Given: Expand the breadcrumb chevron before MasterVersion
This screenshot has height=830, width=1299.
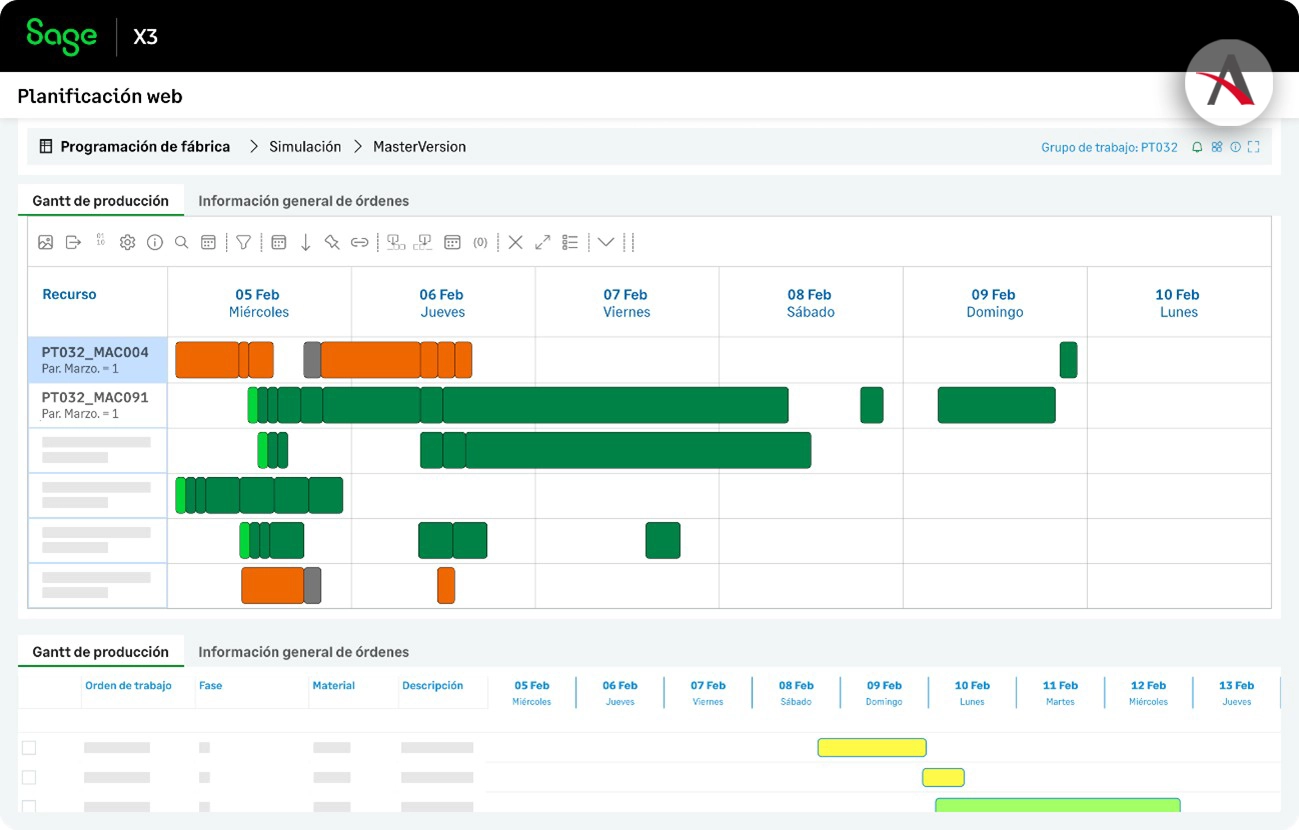Looking at the screenshot, I should click(x=358, y=147).
